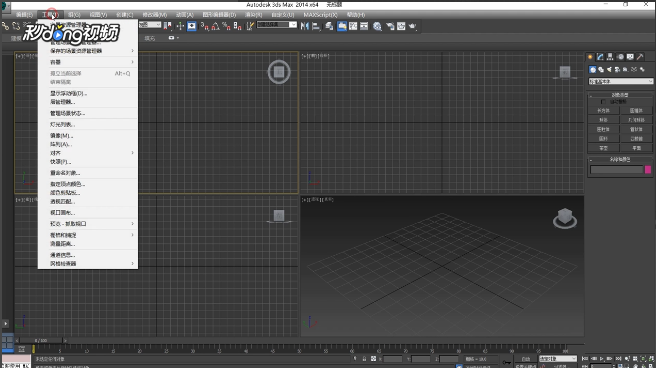Choose 重命名对象... from Tools menu

pyautogui.click(x=87, y=173)
